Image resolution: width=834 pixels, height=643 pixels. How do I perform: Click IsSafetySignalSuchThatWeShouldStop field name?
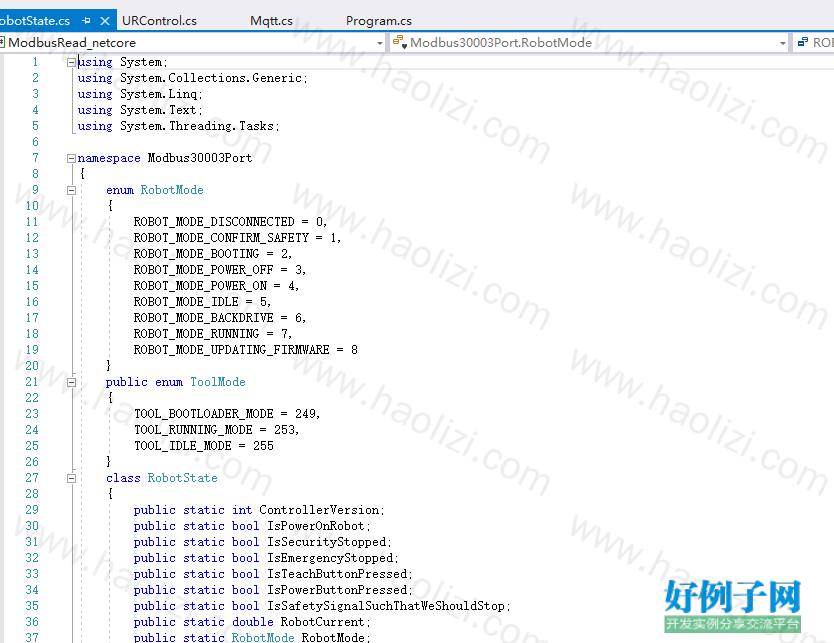pos(386,606)
